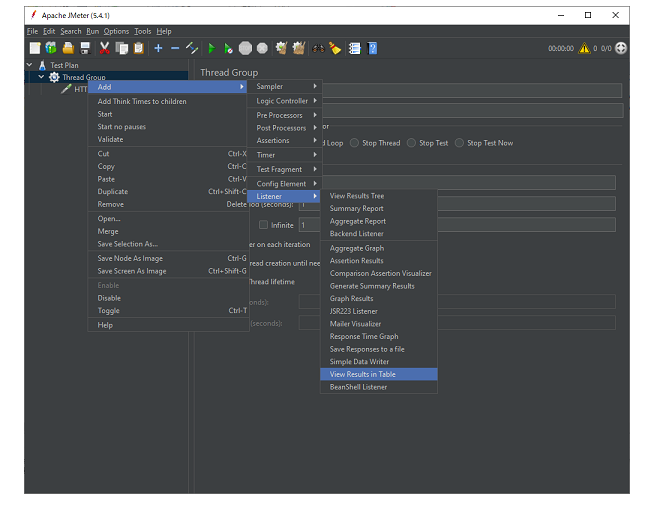Click the Stop toolbar icon
The image size is (657, 506).
point(245,48)
